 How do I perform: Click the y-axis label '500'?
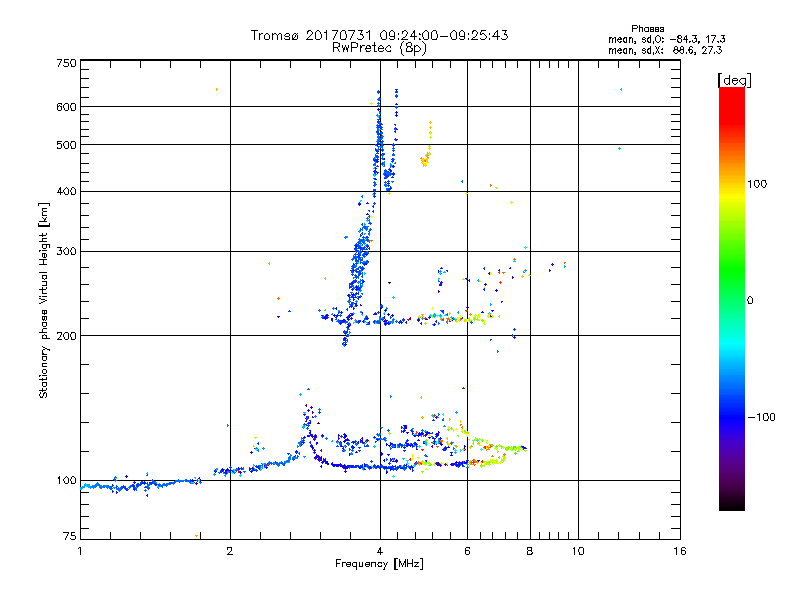pos(66,145)
